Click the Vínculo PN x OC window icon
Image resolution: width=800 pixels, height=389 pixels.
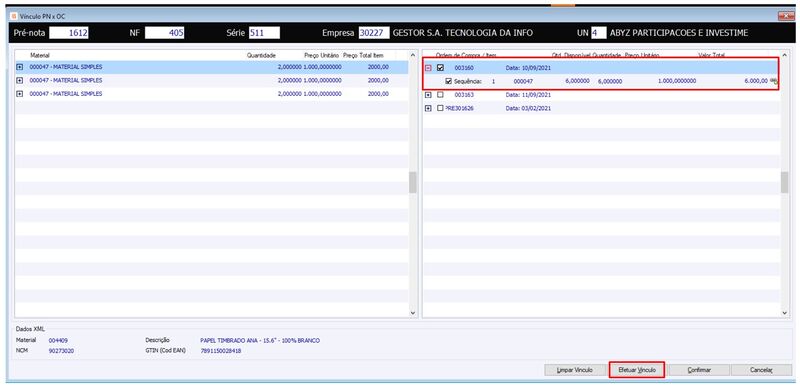point(13,16)
